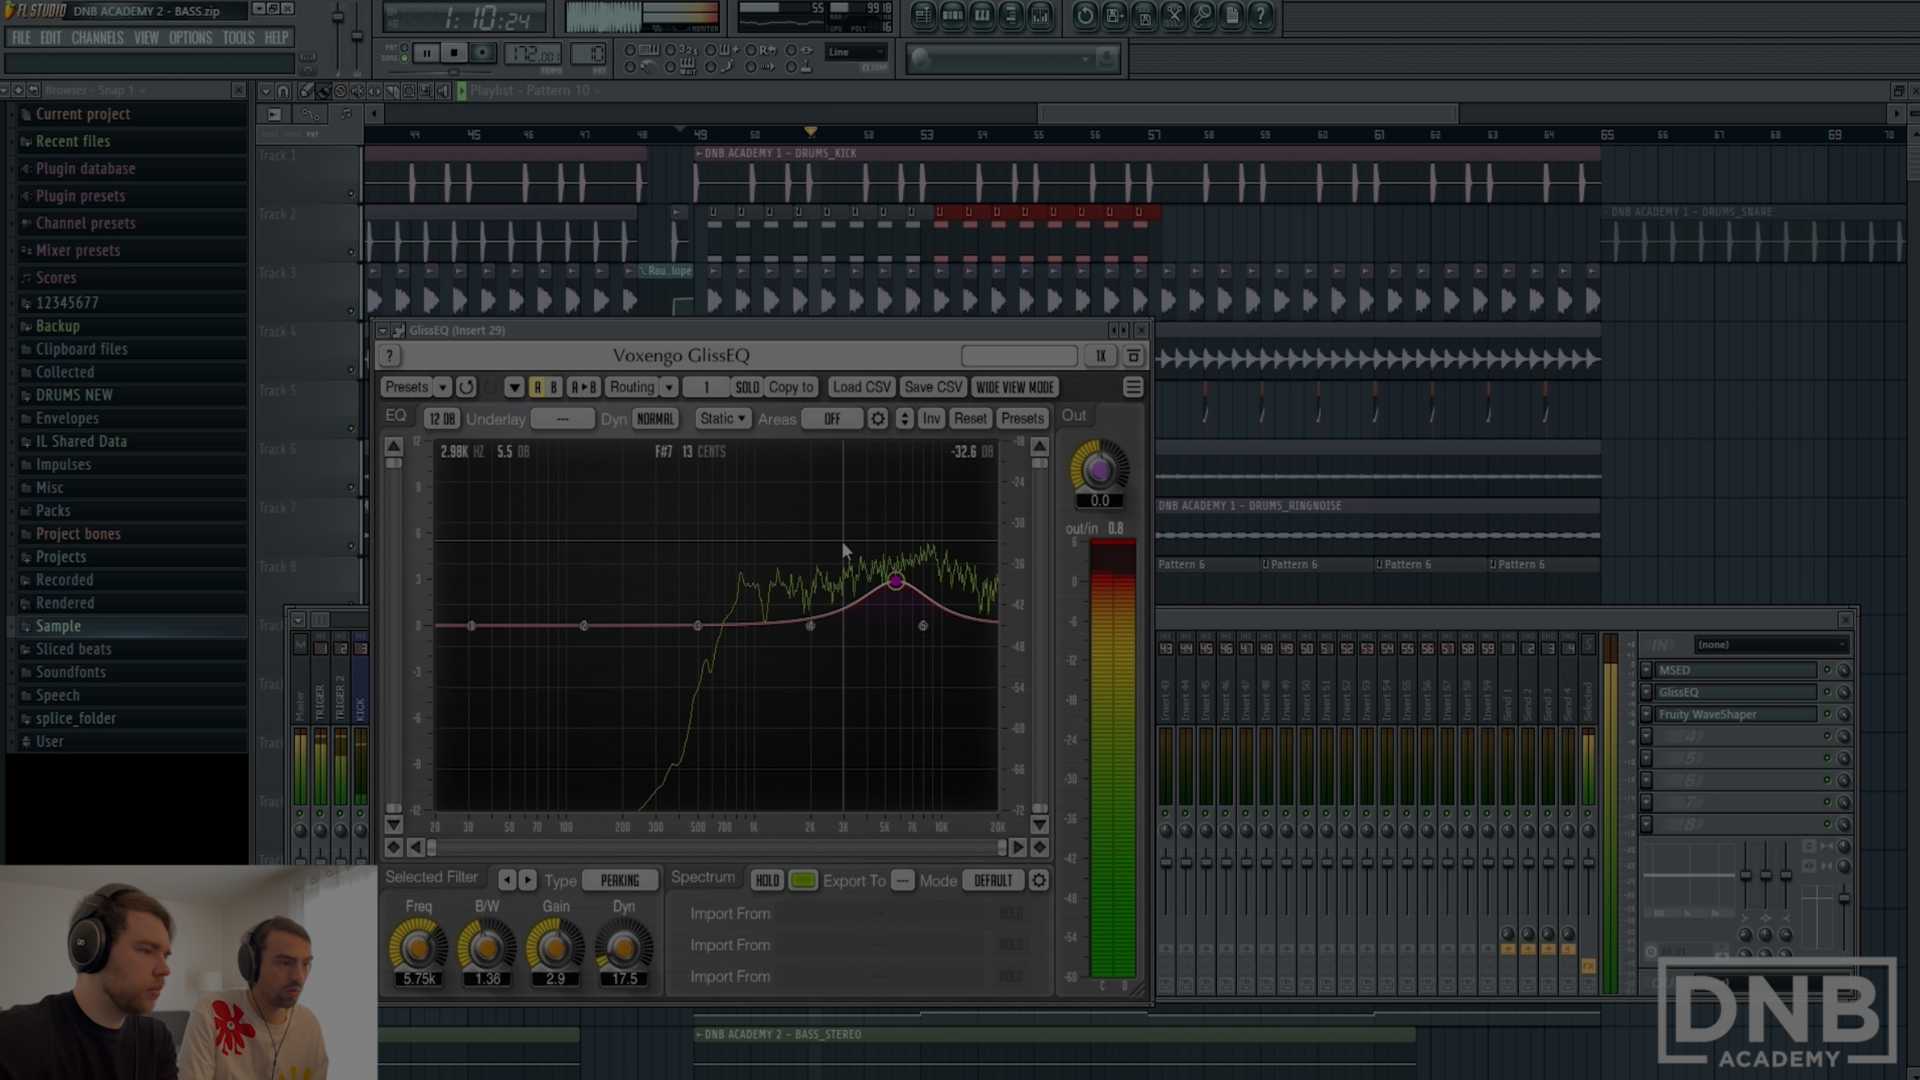1920x1080 pixels.
Task: Click the GlissEQ window resize icon
Action: pyautogui.click(x=1133, y=356)
